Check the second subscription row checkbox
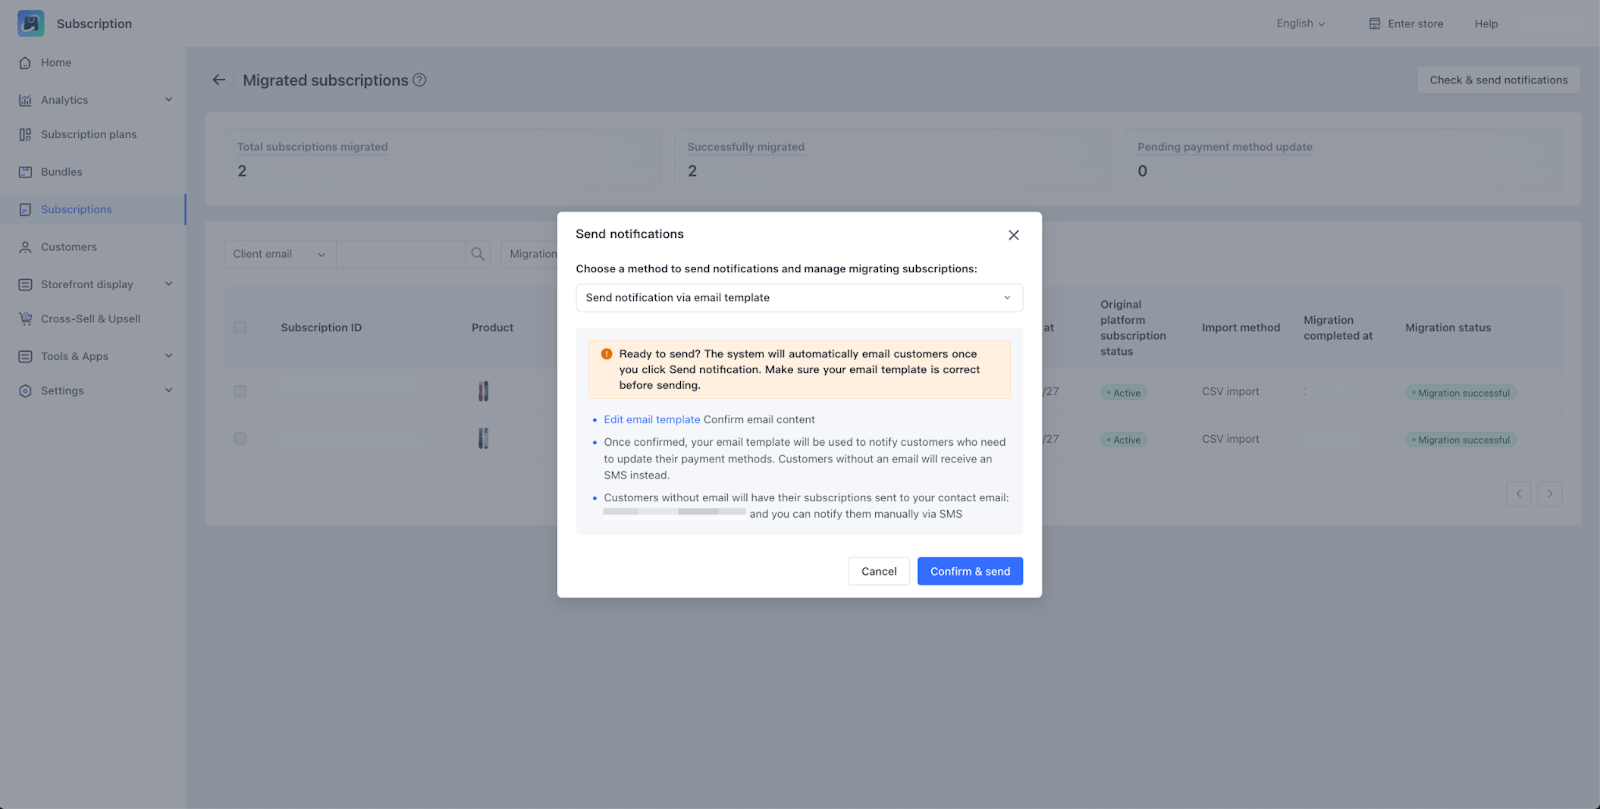The height and width of the screenshot is (809, 1600). click(240, 439)
